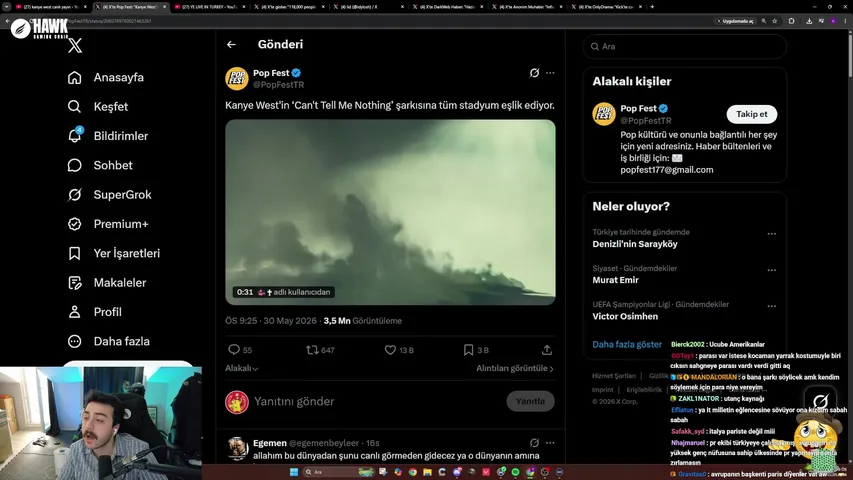Open a new browser tab with plus
The width and height of the screenshot is (853, 480).
click(652, 7)
